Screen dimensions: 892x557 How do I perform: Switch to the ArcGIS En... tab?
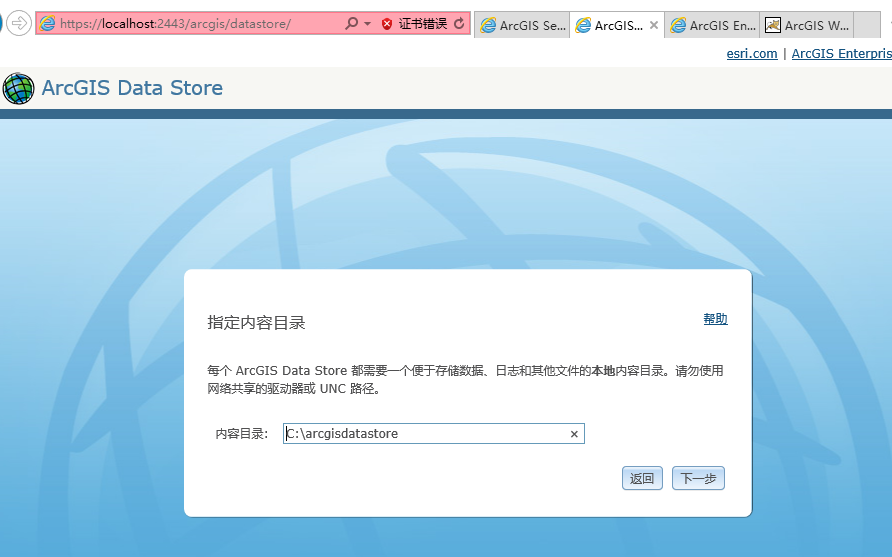pyautogui.click(x=712, y=25)
